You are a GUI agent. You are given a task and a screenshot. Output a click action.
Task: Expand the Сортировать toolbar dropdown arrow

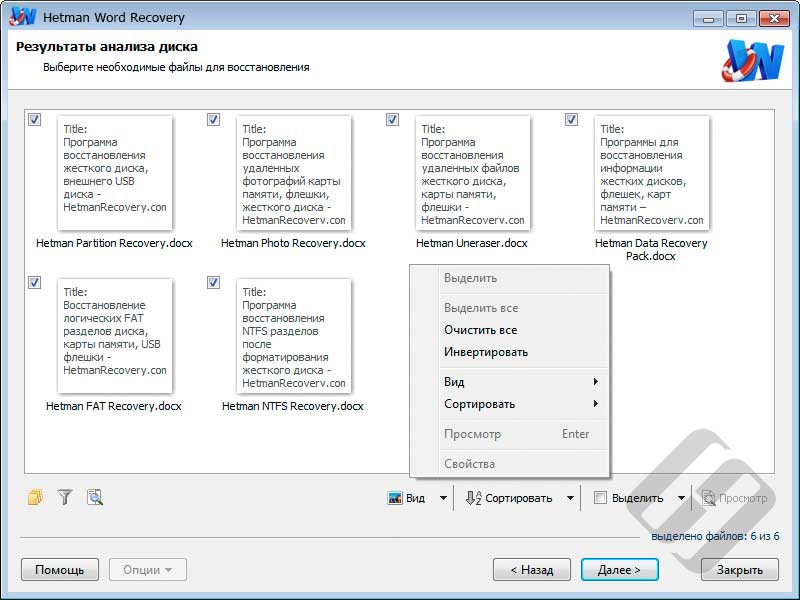(570, 498)
